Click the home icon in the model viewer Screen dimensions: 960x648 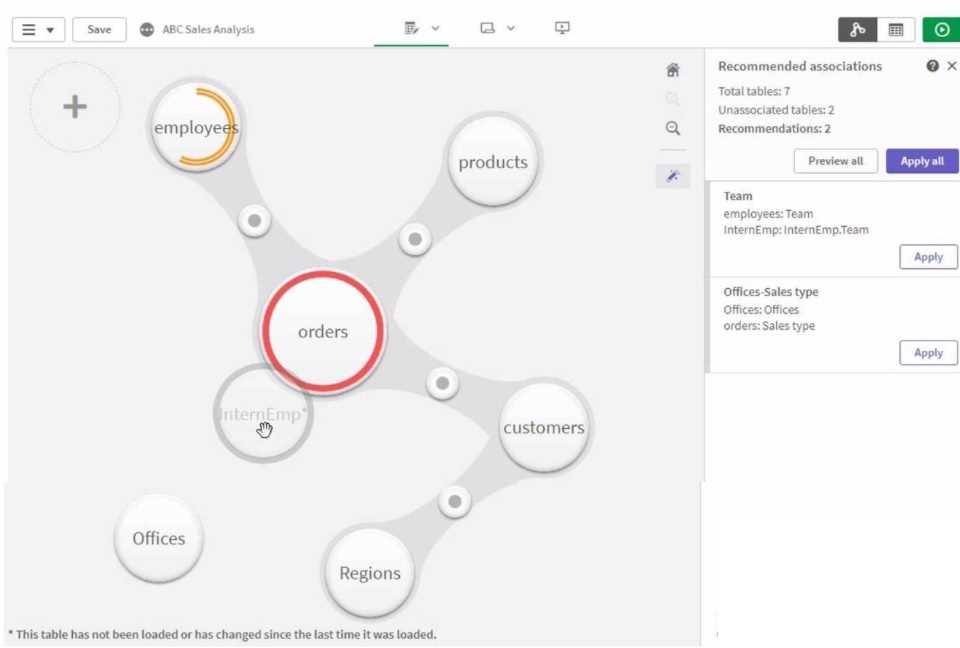click(x=672, y=69)
